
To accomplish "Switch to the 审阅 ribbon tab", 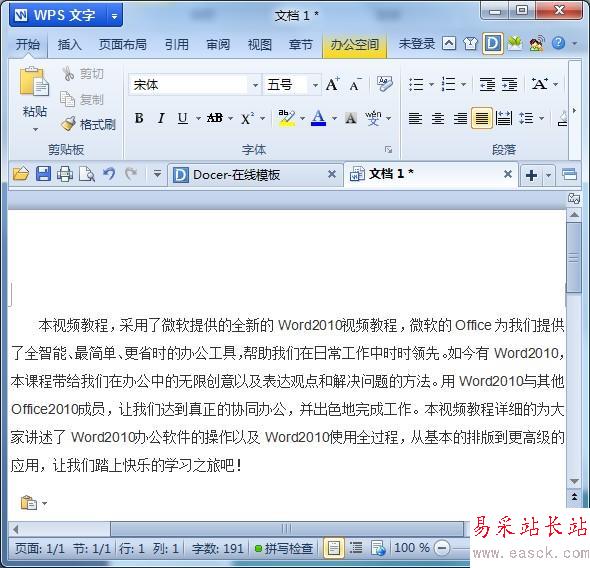I will click(218, 45).
